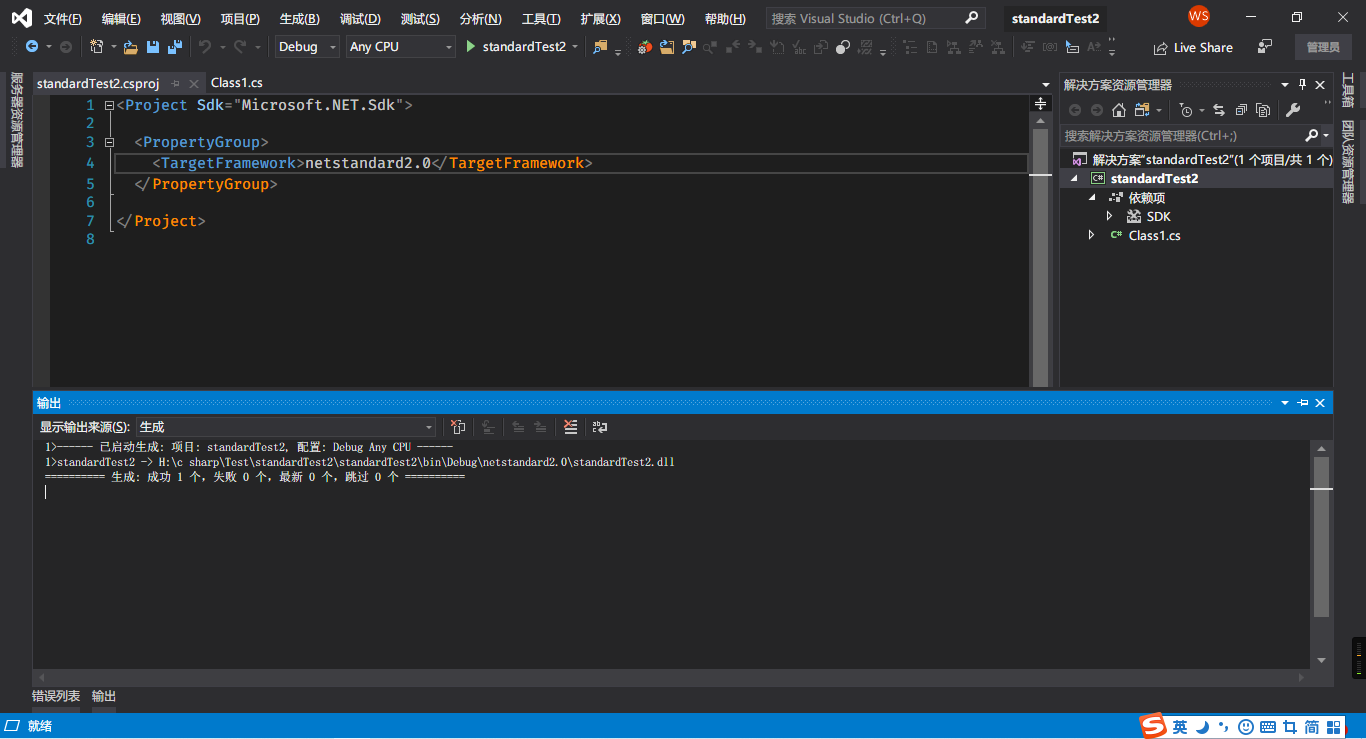Open the output source 生成 dropdown
The width and height of the screenshot is (1366, 739).
(286, 427)
